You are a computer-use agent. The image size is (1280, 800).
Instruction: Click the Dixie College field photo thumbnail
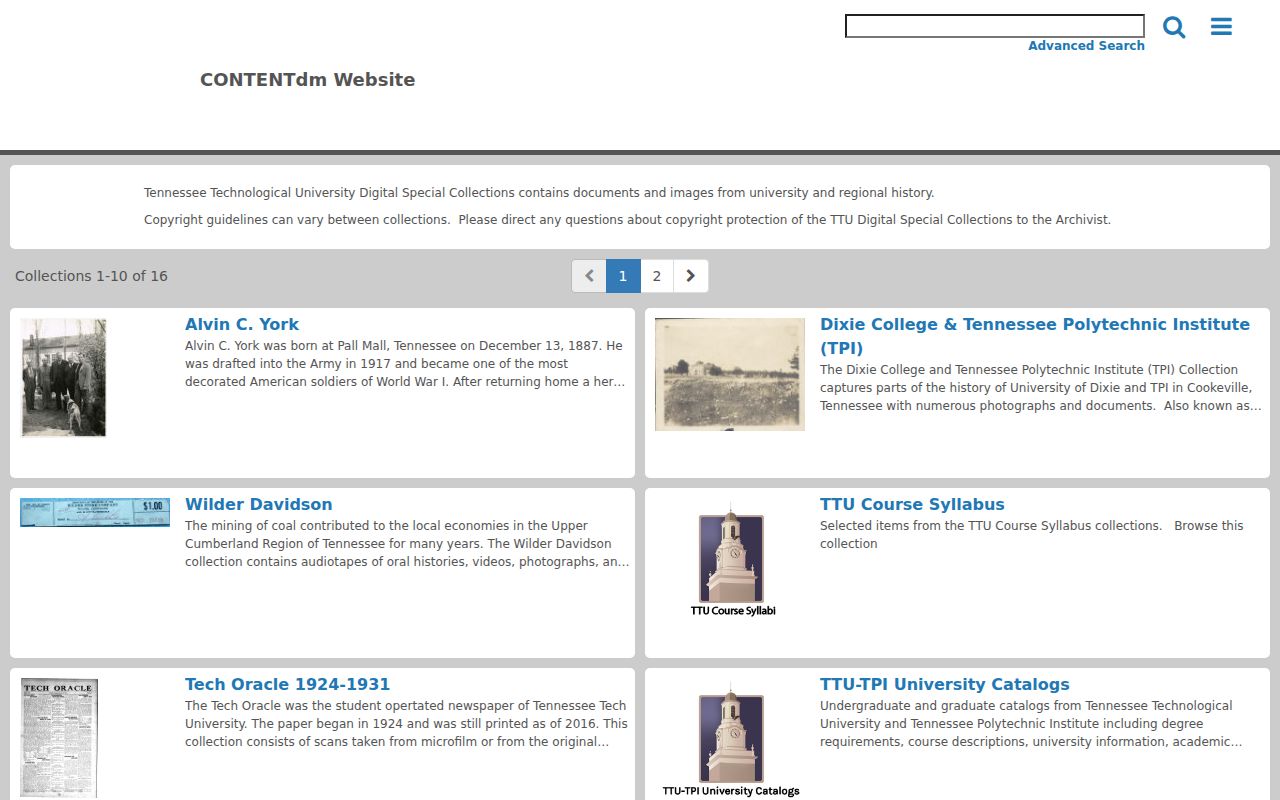(x=730, y=374)
